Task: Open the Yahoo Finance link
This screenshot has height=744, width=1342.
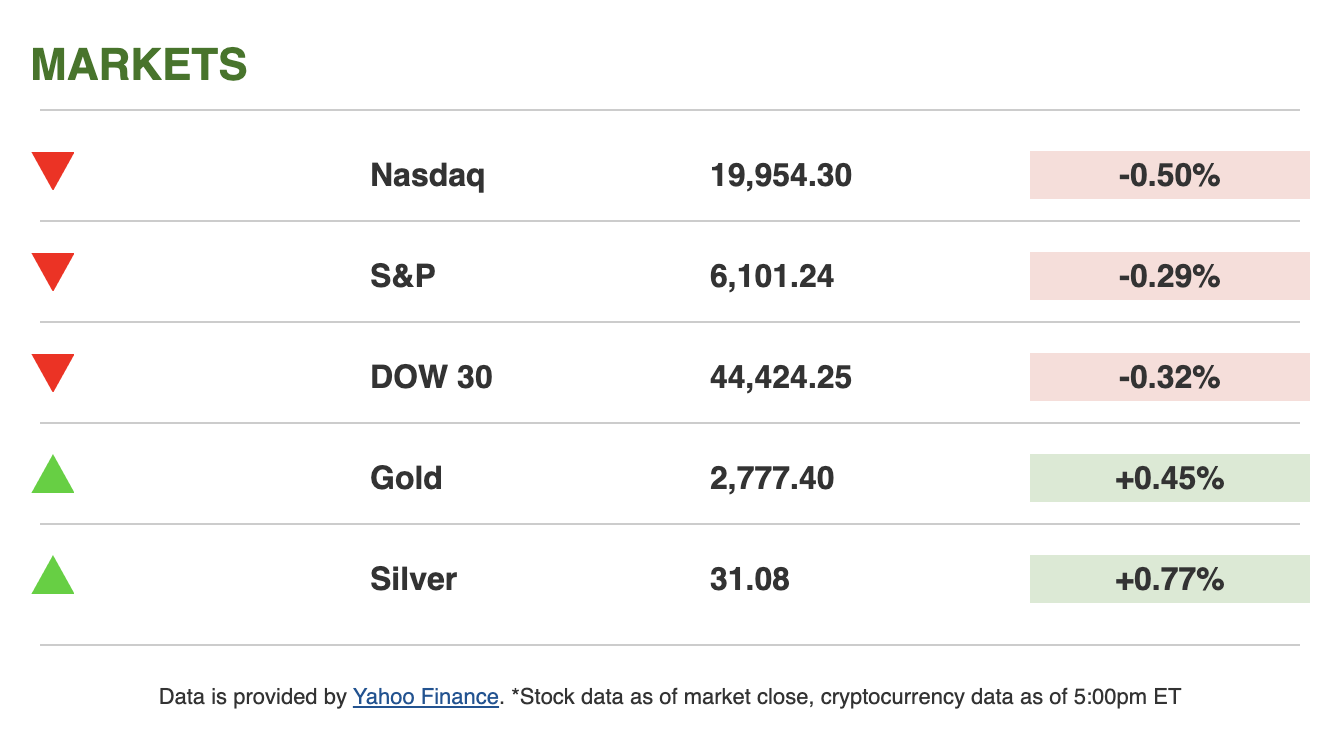Action: (x=425, y=697)
